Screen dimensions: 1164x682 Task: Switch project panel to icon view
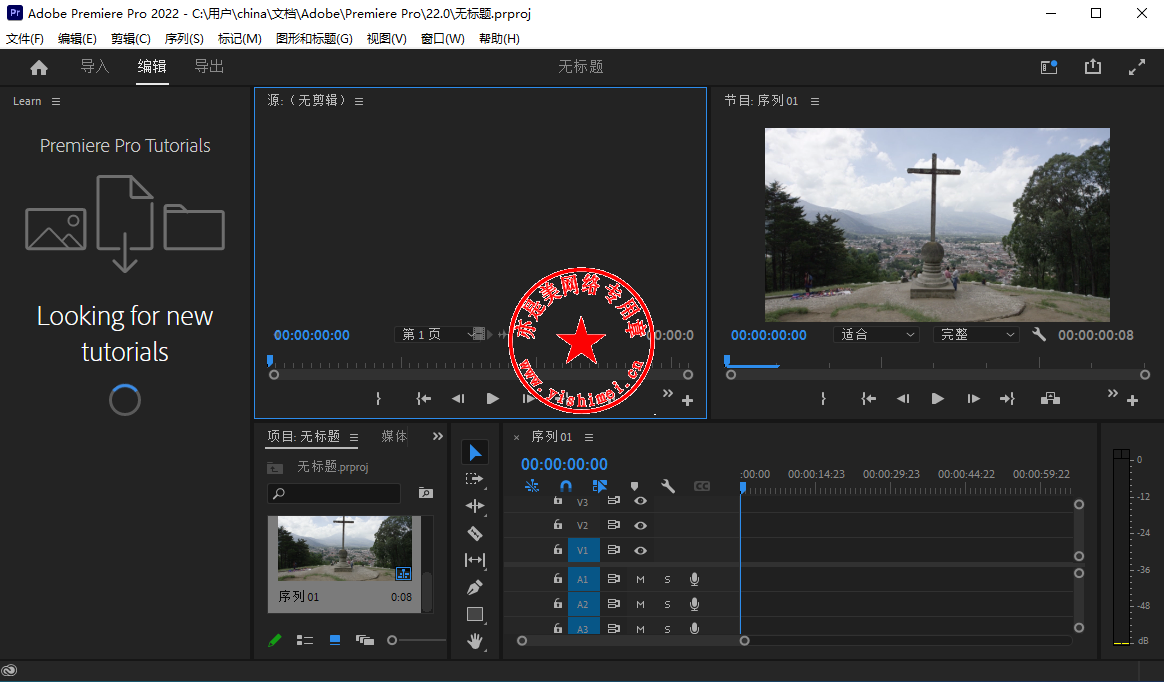335,640
